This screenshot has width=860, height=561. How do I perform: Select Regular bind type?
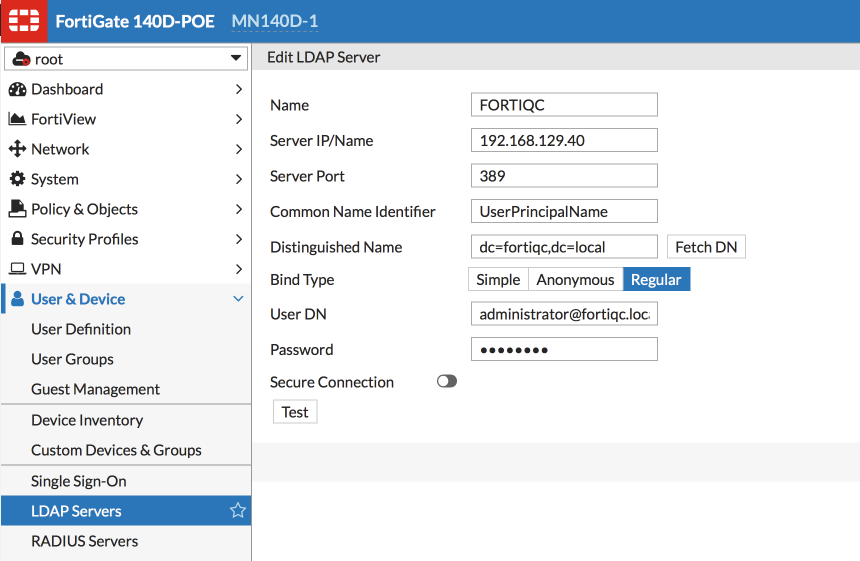click(656, 279)
